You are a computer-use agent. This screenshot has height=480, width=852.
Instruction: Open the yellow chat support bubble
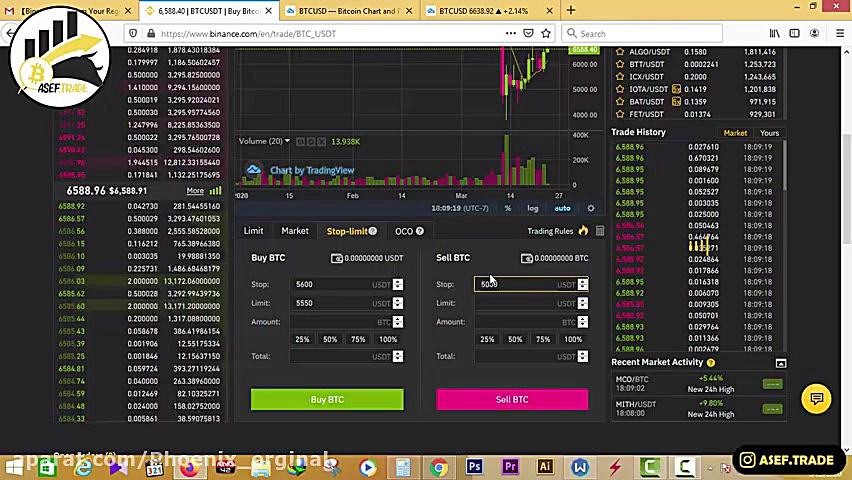[x=816, y=399]
